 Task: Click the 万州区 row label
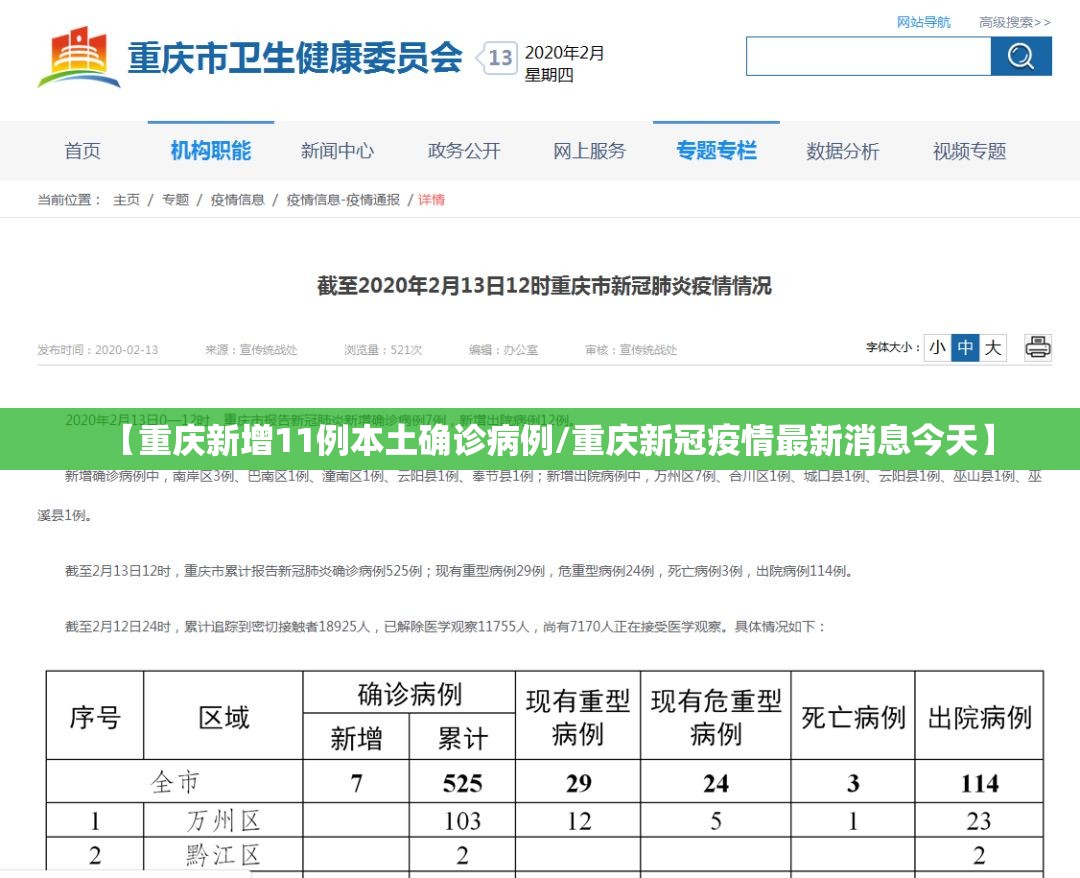[x=223, y=821]
